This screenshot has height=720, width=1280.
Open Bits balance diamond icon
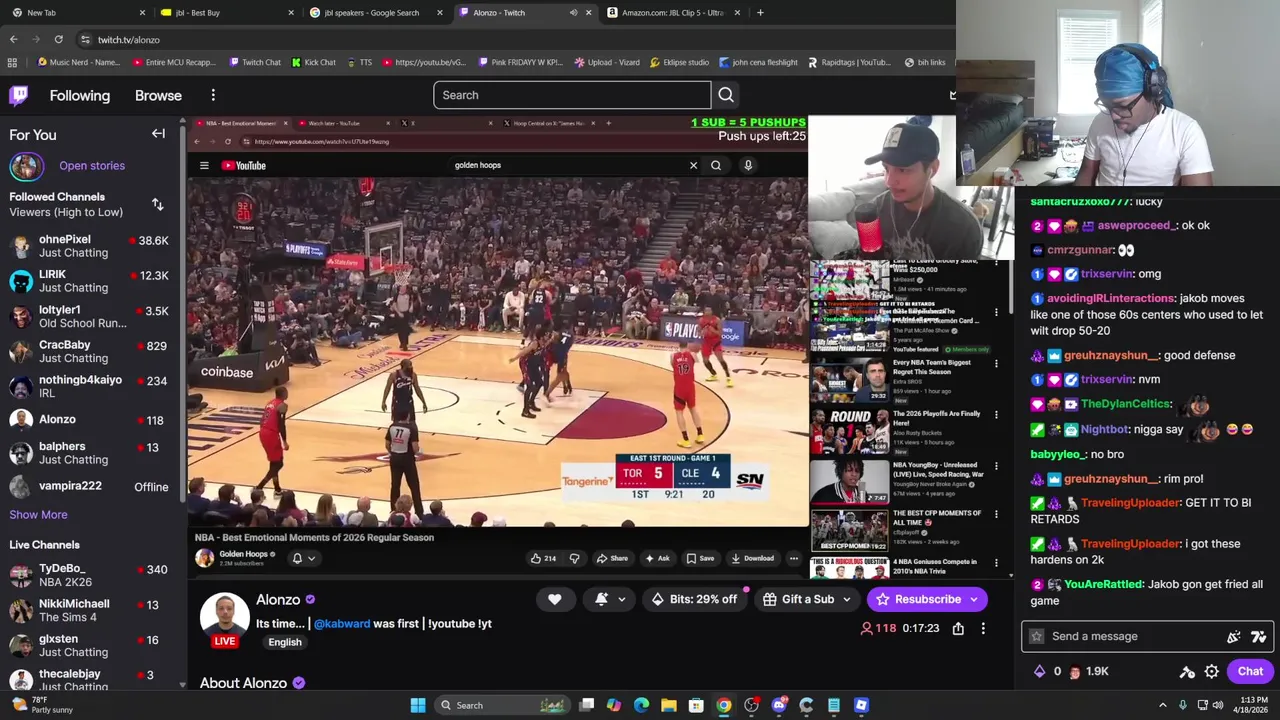1039,671
